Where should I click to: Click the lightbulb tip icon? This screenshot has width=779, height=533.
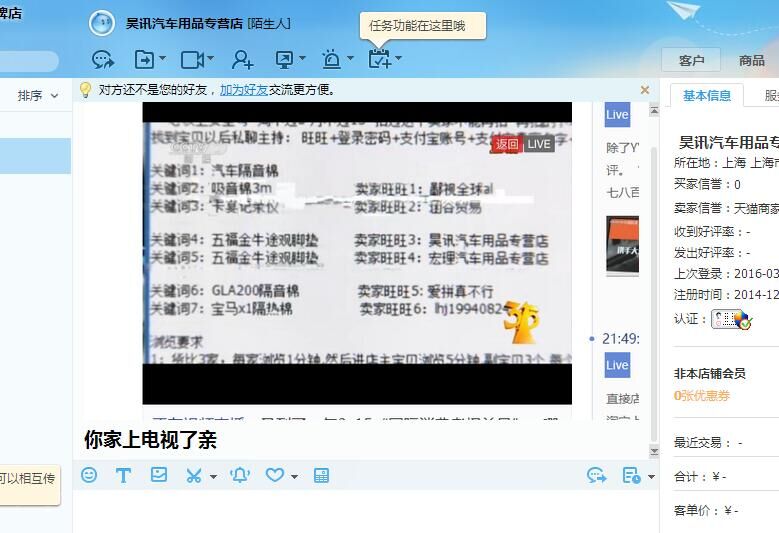(85, 90)
